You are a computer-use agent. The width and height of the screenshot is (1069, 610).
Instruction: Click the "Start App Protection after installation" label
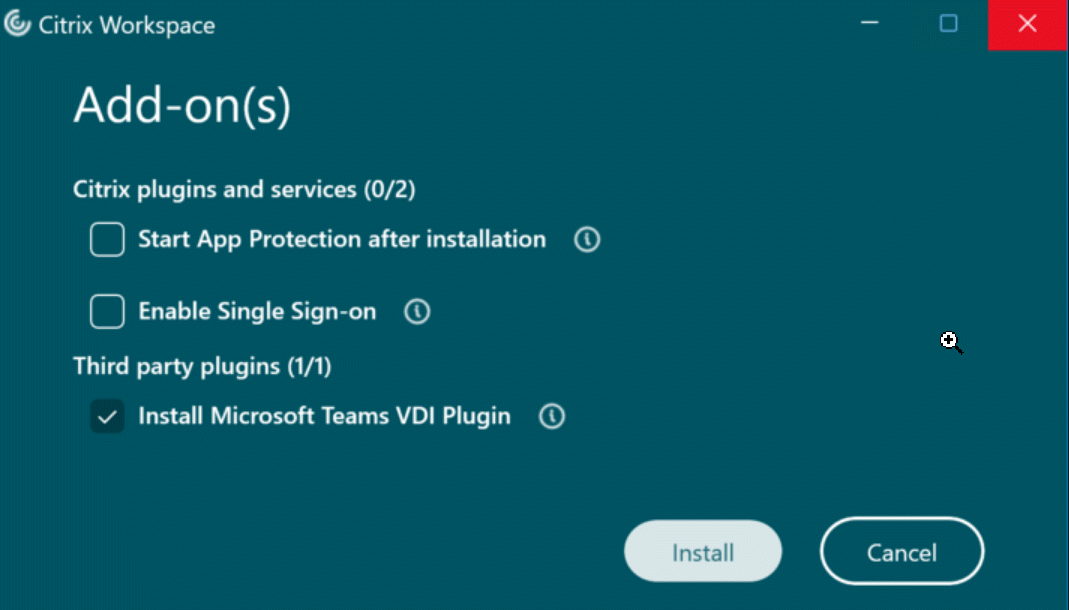tap(342, 240)
